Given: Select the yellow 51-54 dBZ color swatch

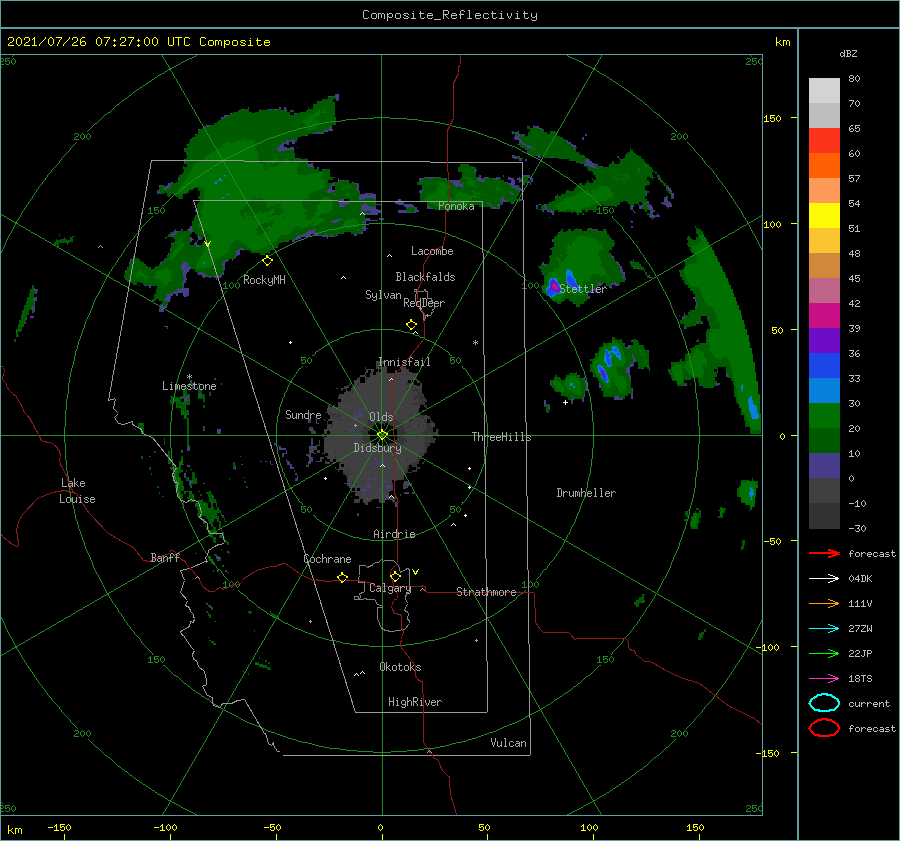Looking at the screenshot, I should (824, 215).
